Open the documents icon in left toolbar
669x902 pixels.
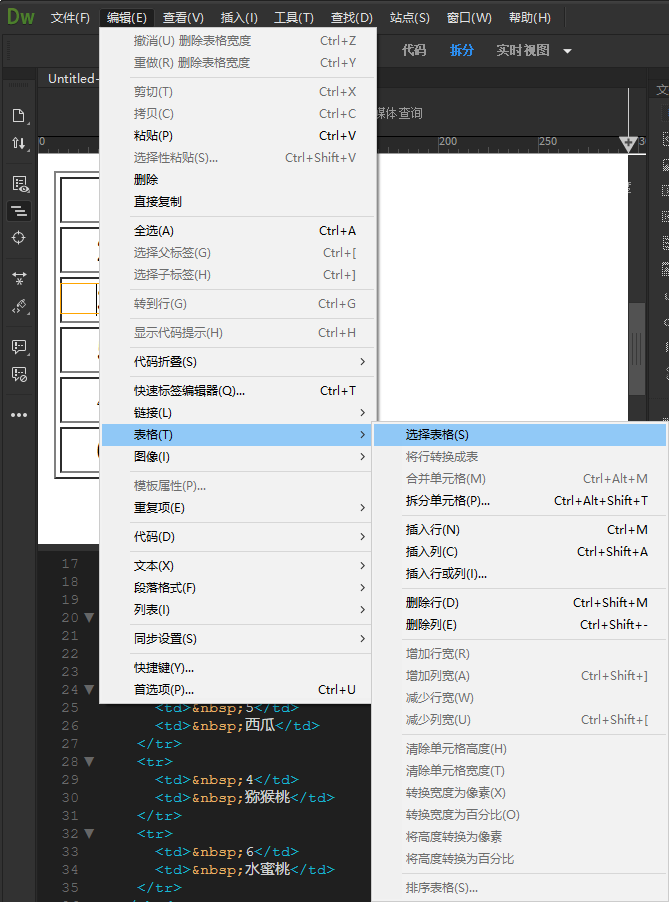(18, 116)
